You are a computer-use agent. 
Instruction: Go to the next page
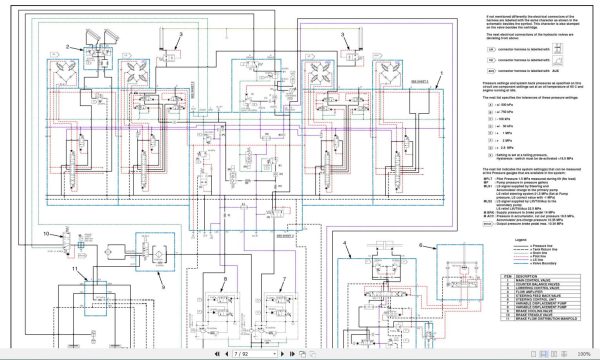click(x=283, y=354)
